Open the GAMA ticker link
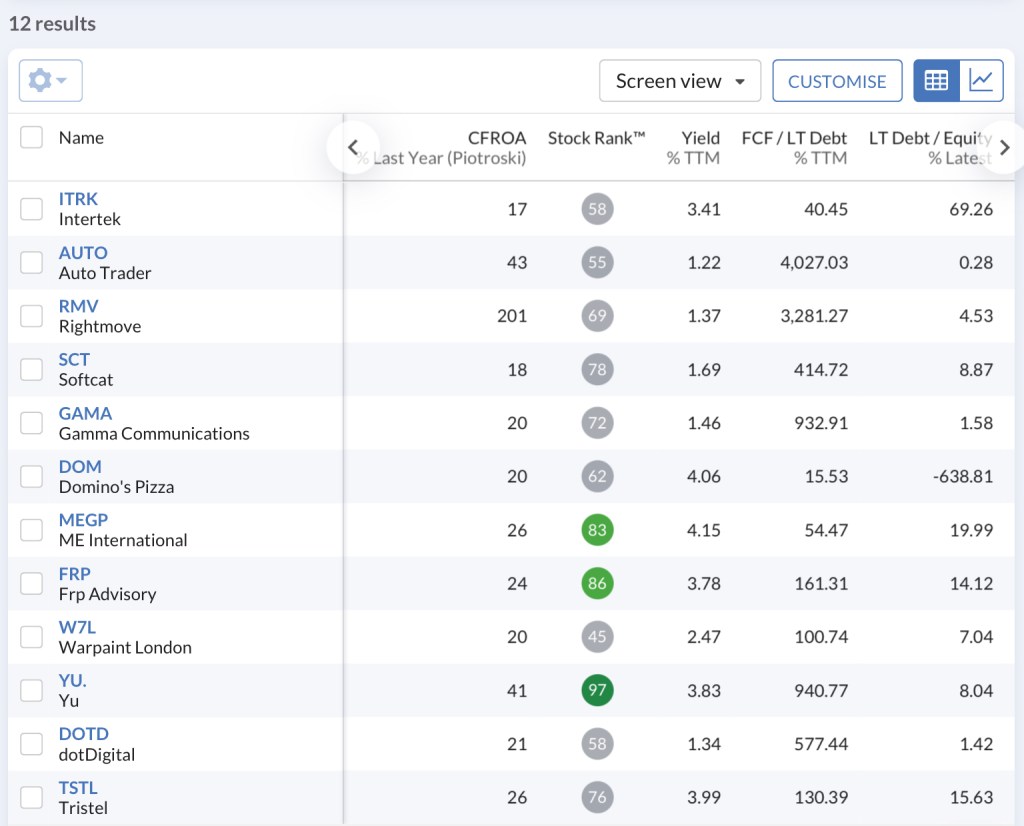The width and height of the screenshot is (1024, 826). (x=85, y=413)
